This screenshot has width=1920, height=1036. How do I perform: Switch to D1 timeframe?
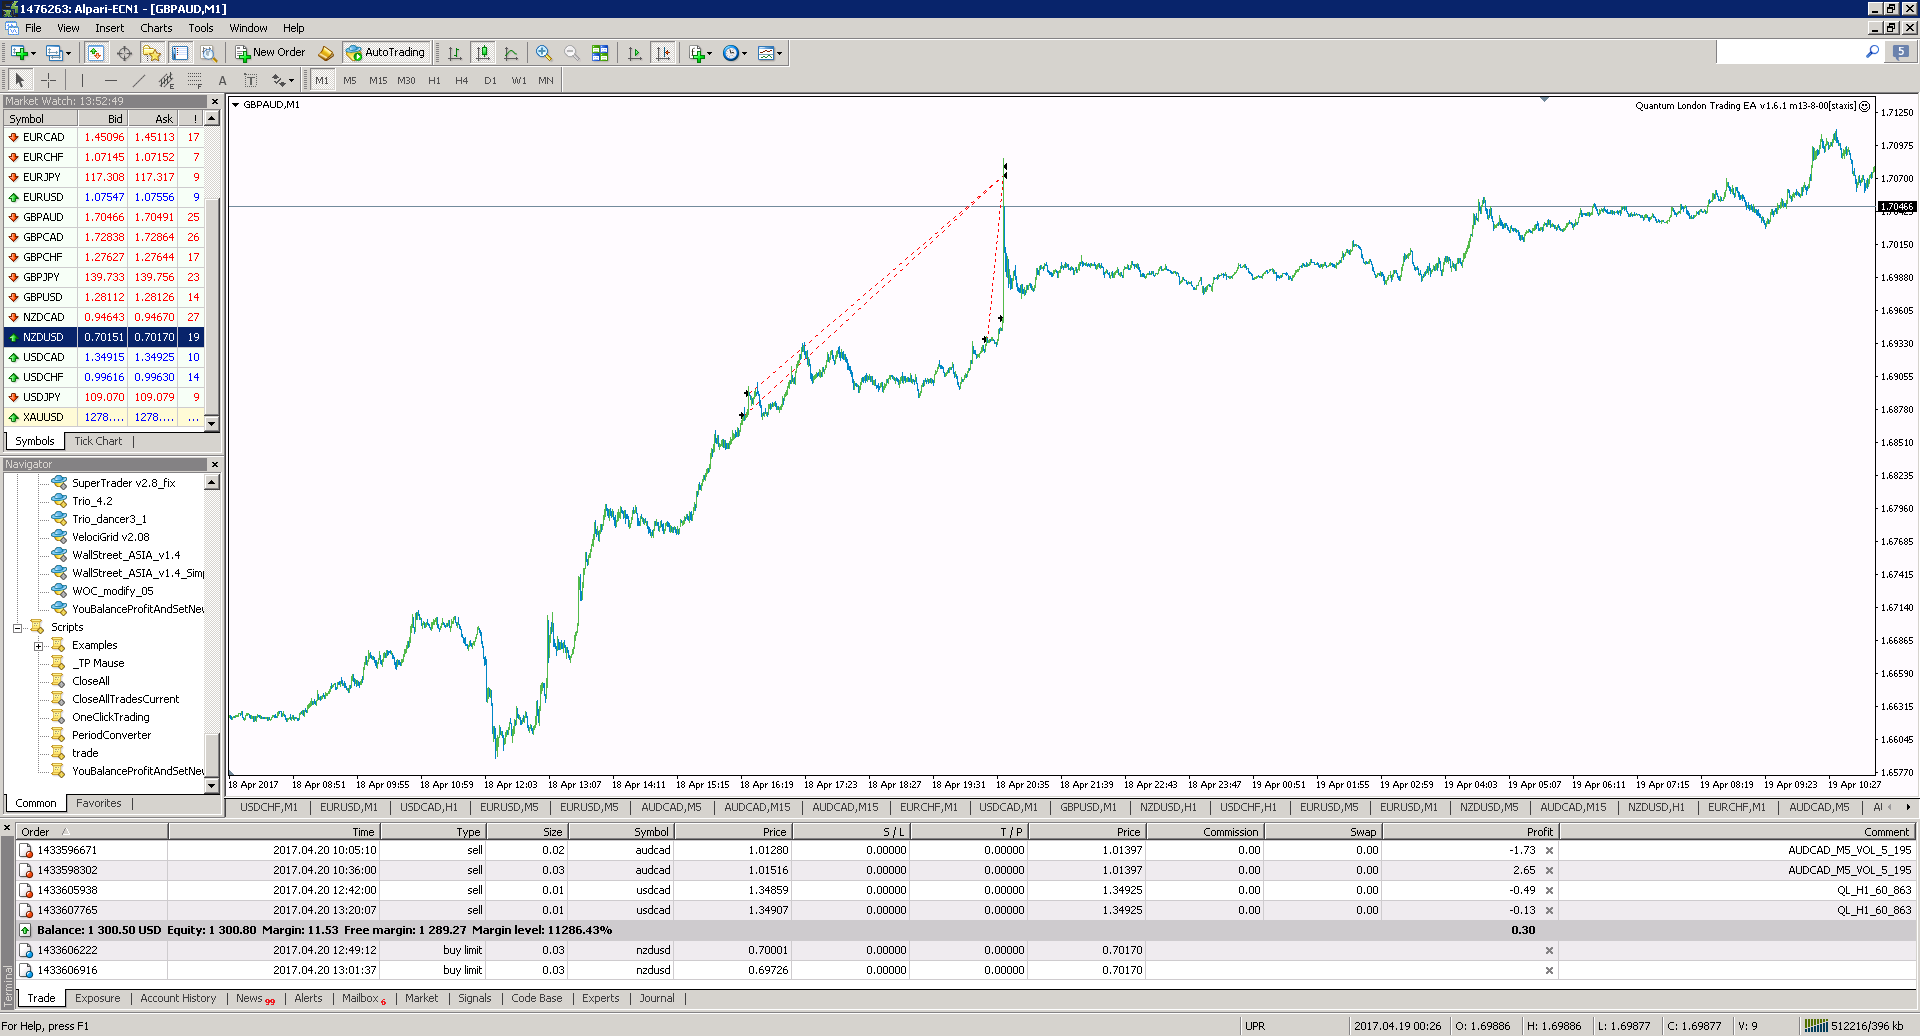(x=490, y=80)
